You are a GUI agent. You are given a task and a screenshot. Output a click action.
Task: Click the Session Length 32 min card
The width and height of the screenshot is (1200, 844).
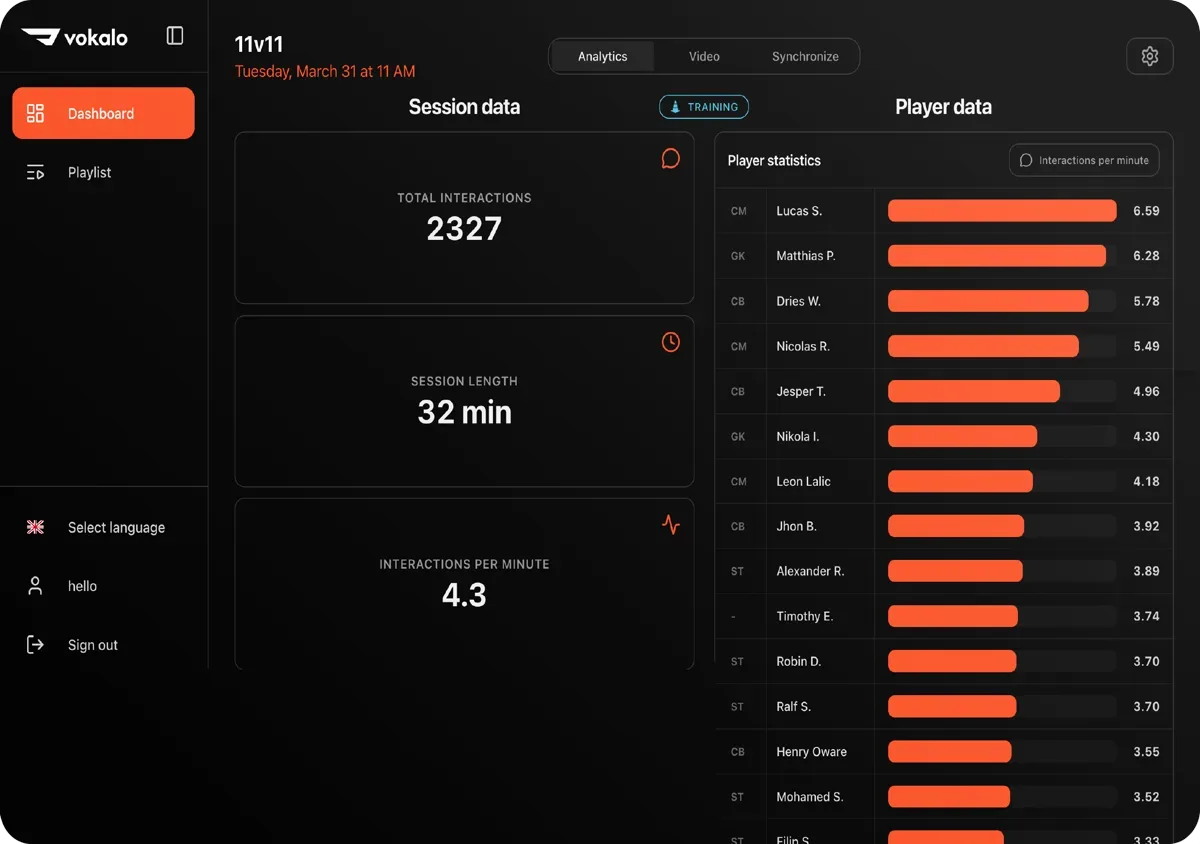click(x=464, y=401)
